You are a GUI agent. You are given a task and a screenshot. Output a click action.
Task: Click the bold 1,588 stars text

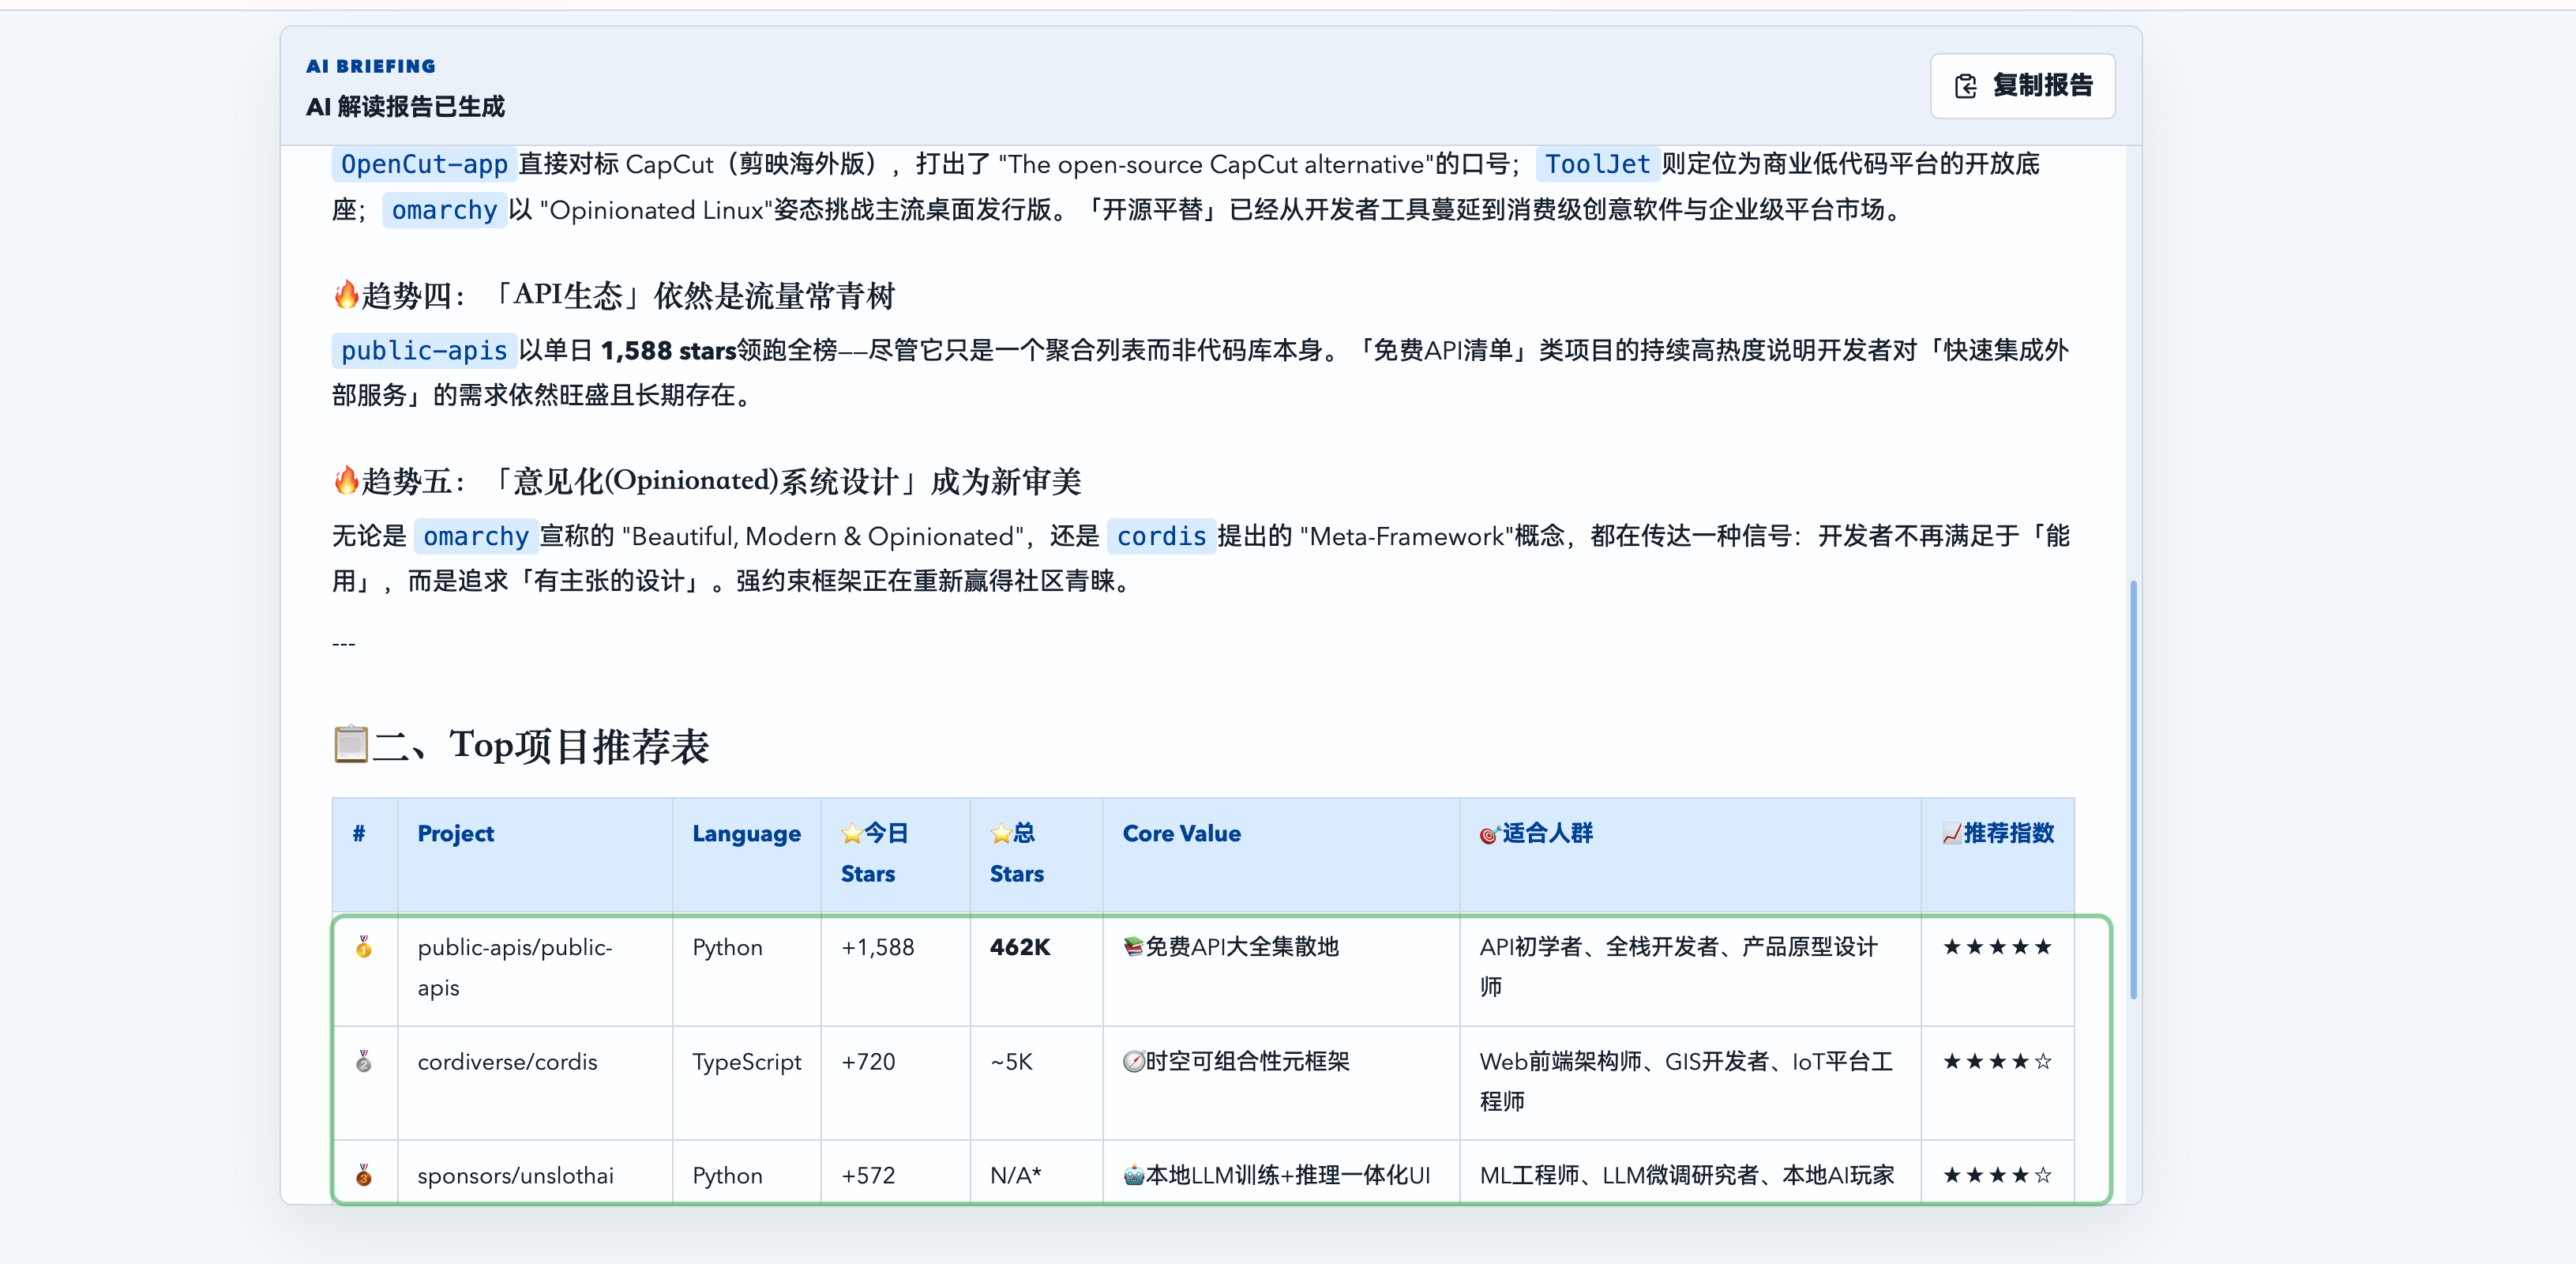[x=668, y=350]
